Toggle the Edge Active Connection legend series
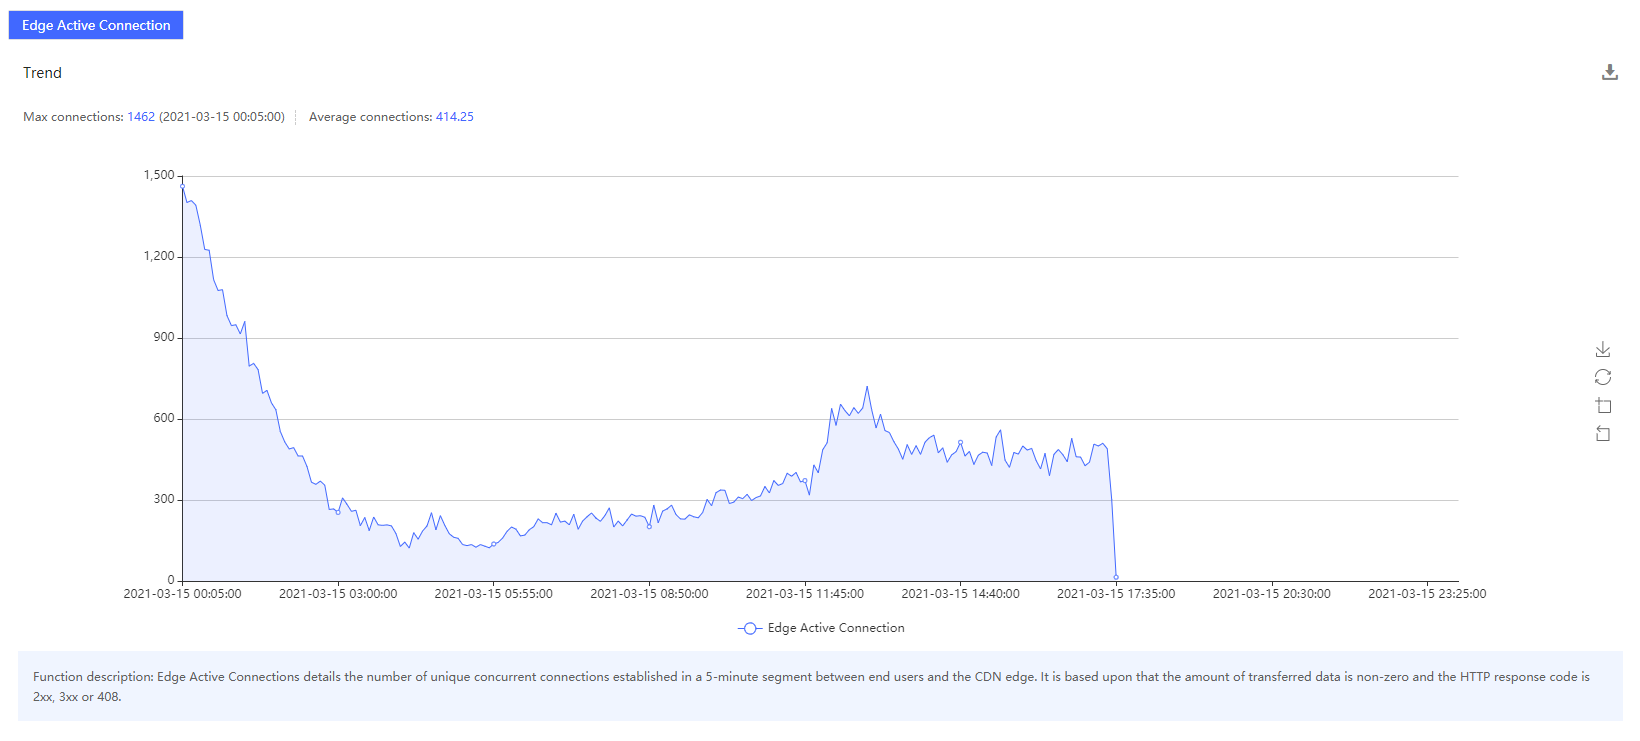 tap(835, 628)
